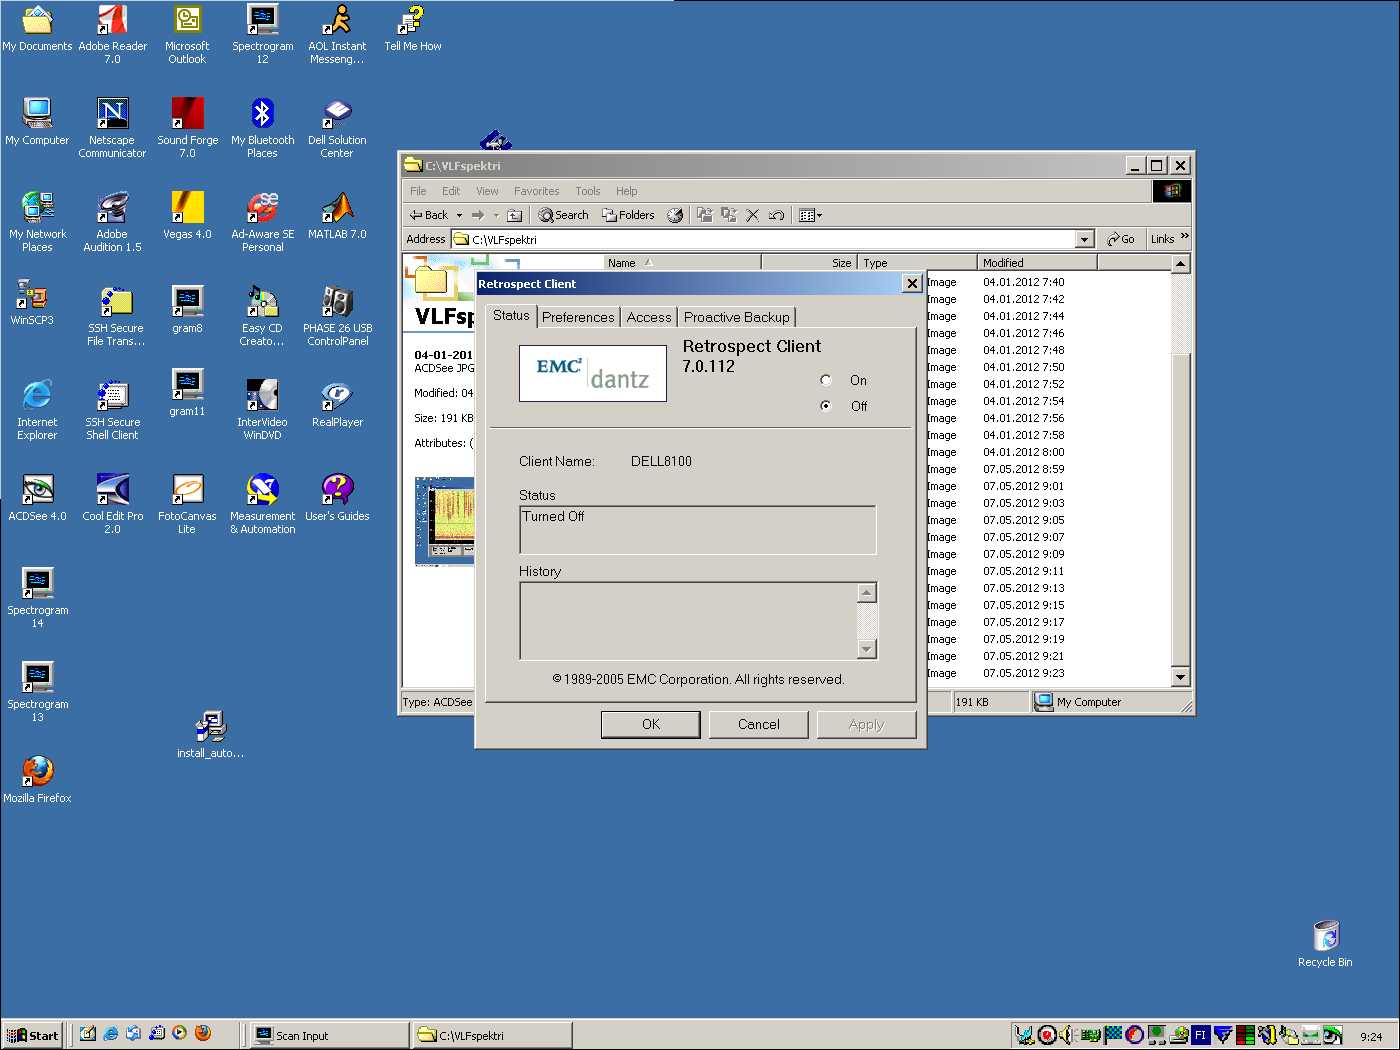
Task: Open the File menu in Explorer
Action: coord(418,191)
